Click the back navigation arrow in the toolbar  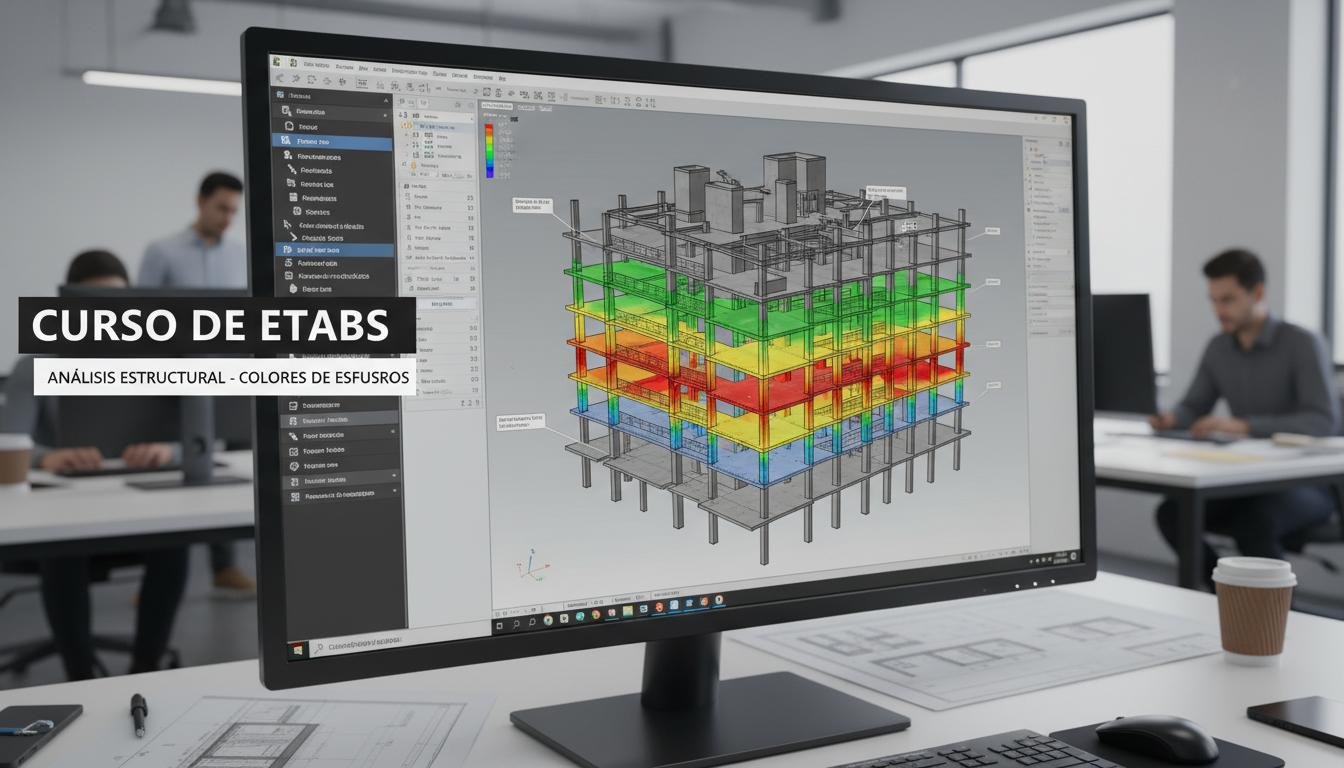pos(279,77)
